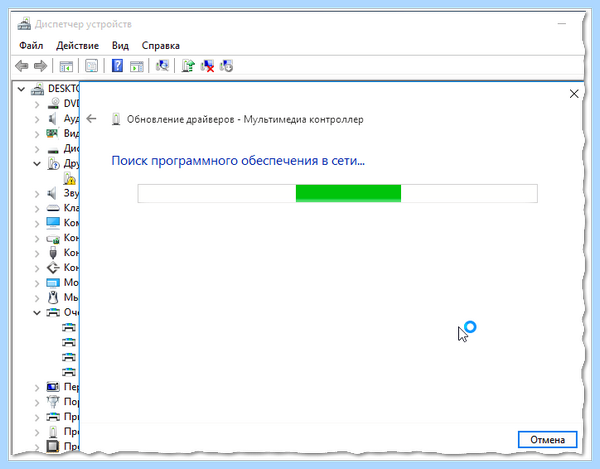
Task: Select the speaker icon beside the Зву node
Action: 52,194
